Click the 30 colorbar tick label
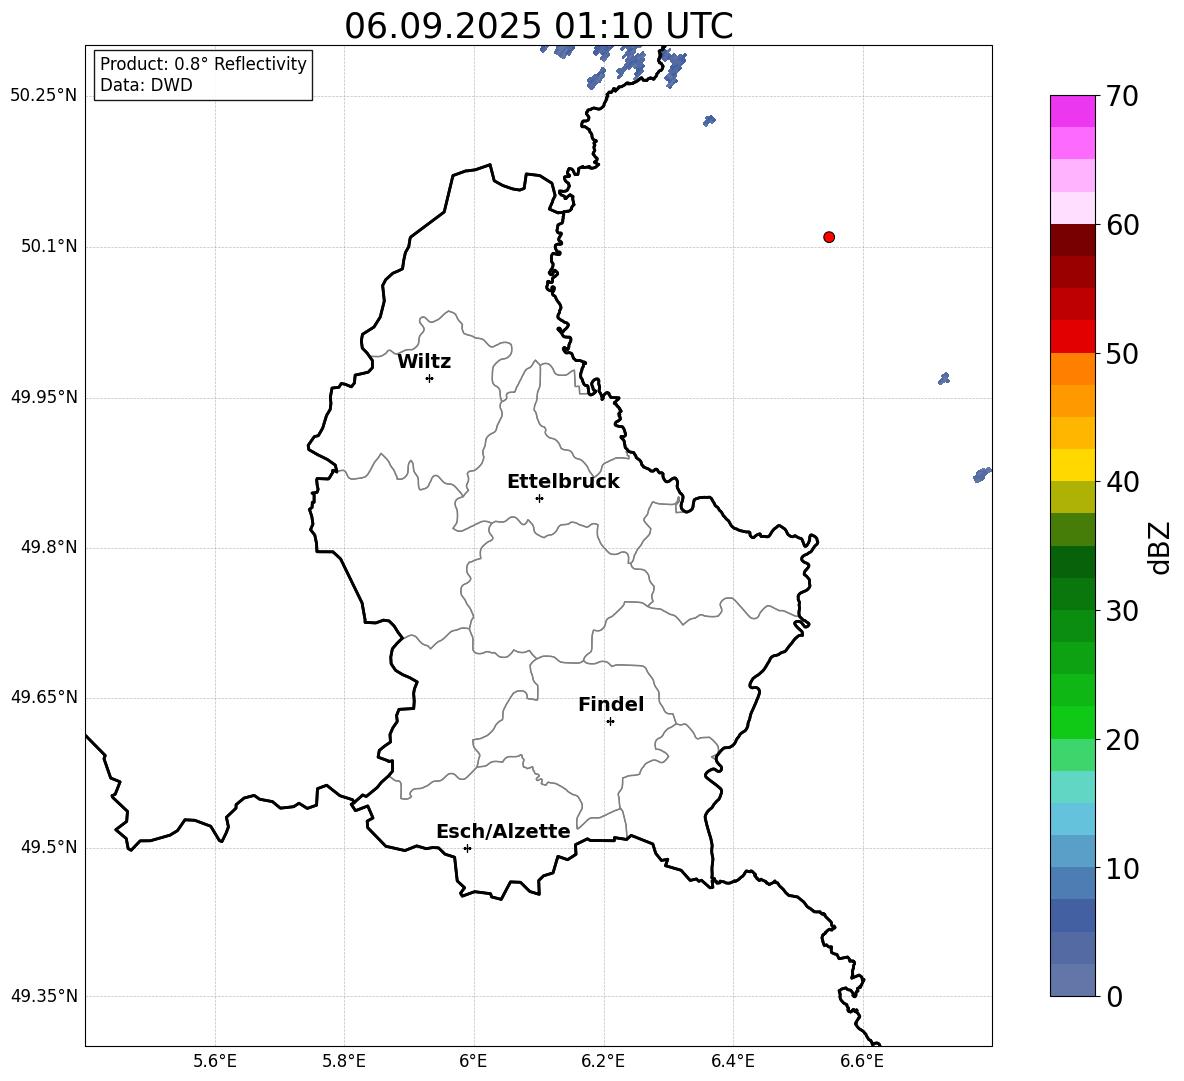The width and height of the screenshot is (1184, 1081). coord(1122,611)
